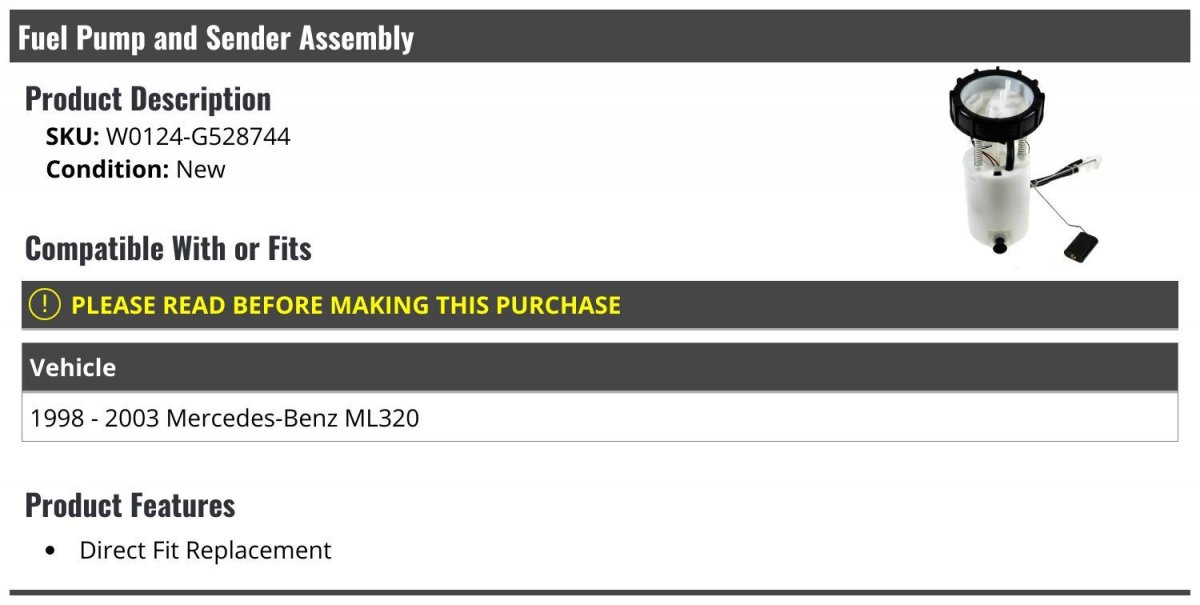Image resolution: width=1200 pixels, height=605 pixels.
Task: Open the fuel pump product image
Action: click(1023, 166)
